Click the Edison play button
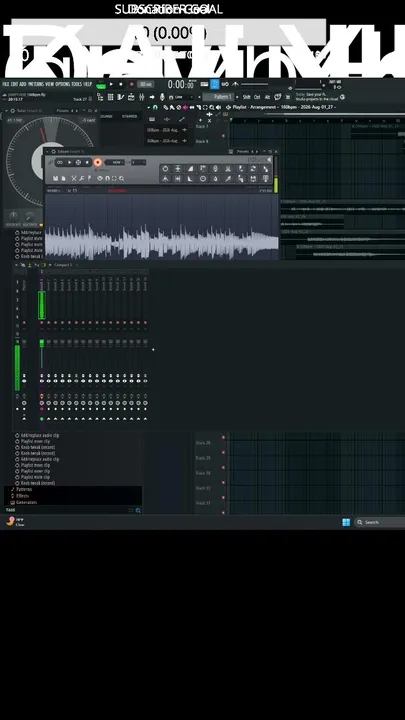 [x=69, y=162]
